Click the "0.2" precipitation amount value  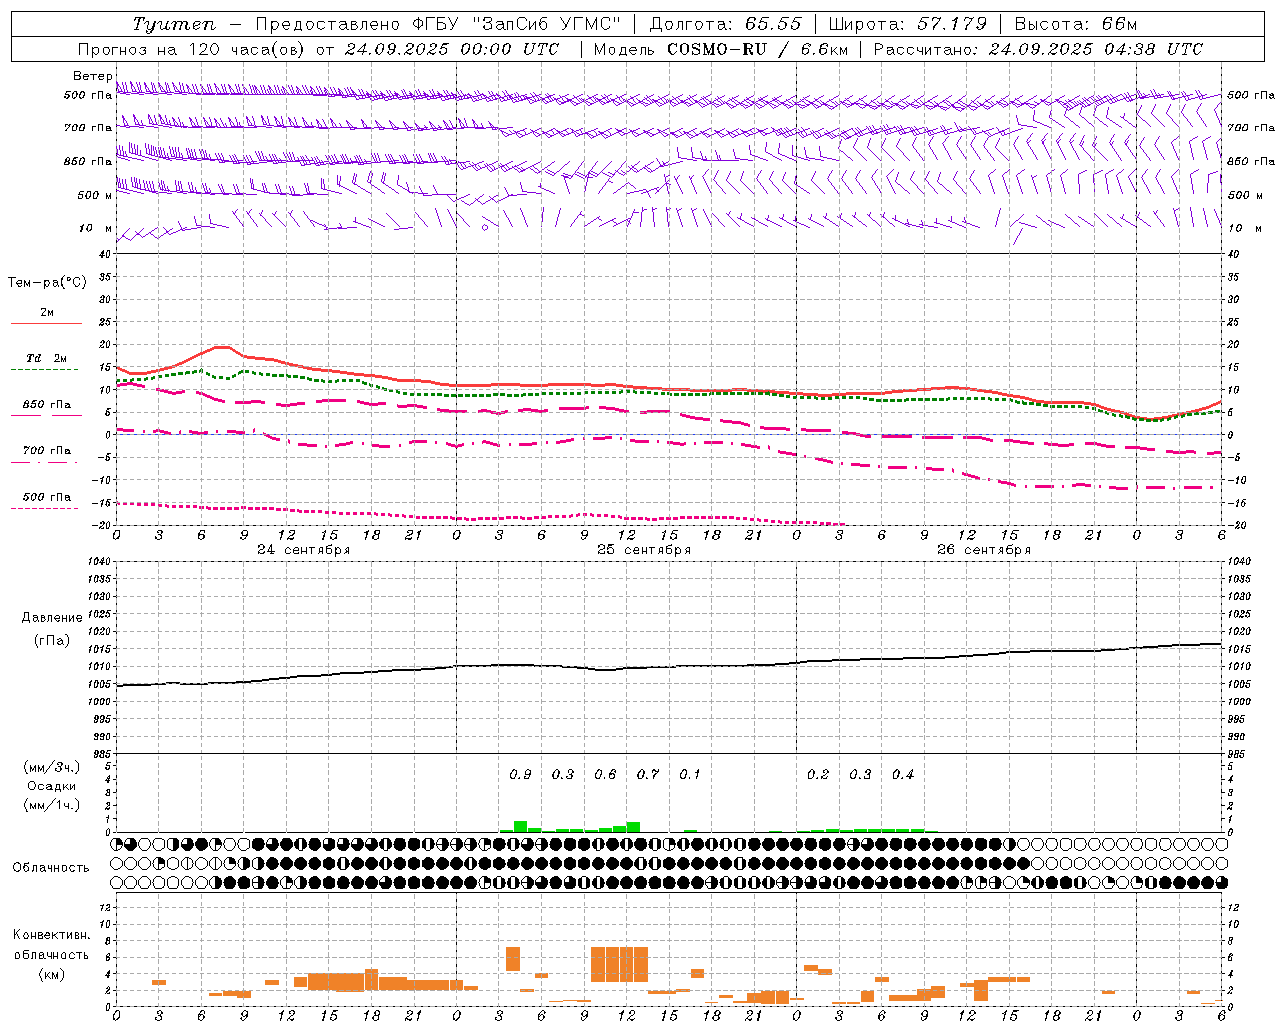pos(818,774)
